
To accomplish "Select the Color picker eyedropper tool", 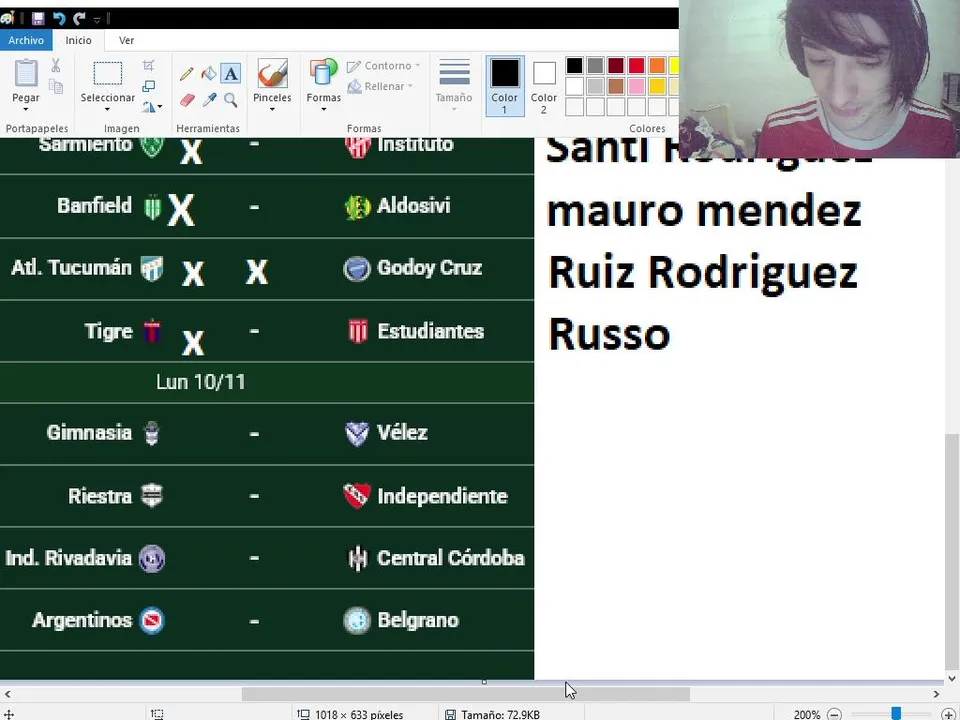I will pyautogui.click(x=209, y=100).
